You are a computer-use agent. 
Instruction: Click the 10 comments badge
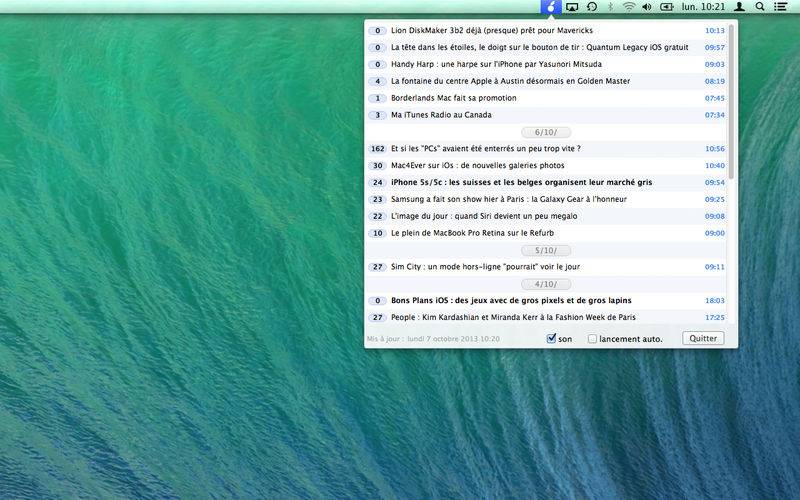coord(378,233)
